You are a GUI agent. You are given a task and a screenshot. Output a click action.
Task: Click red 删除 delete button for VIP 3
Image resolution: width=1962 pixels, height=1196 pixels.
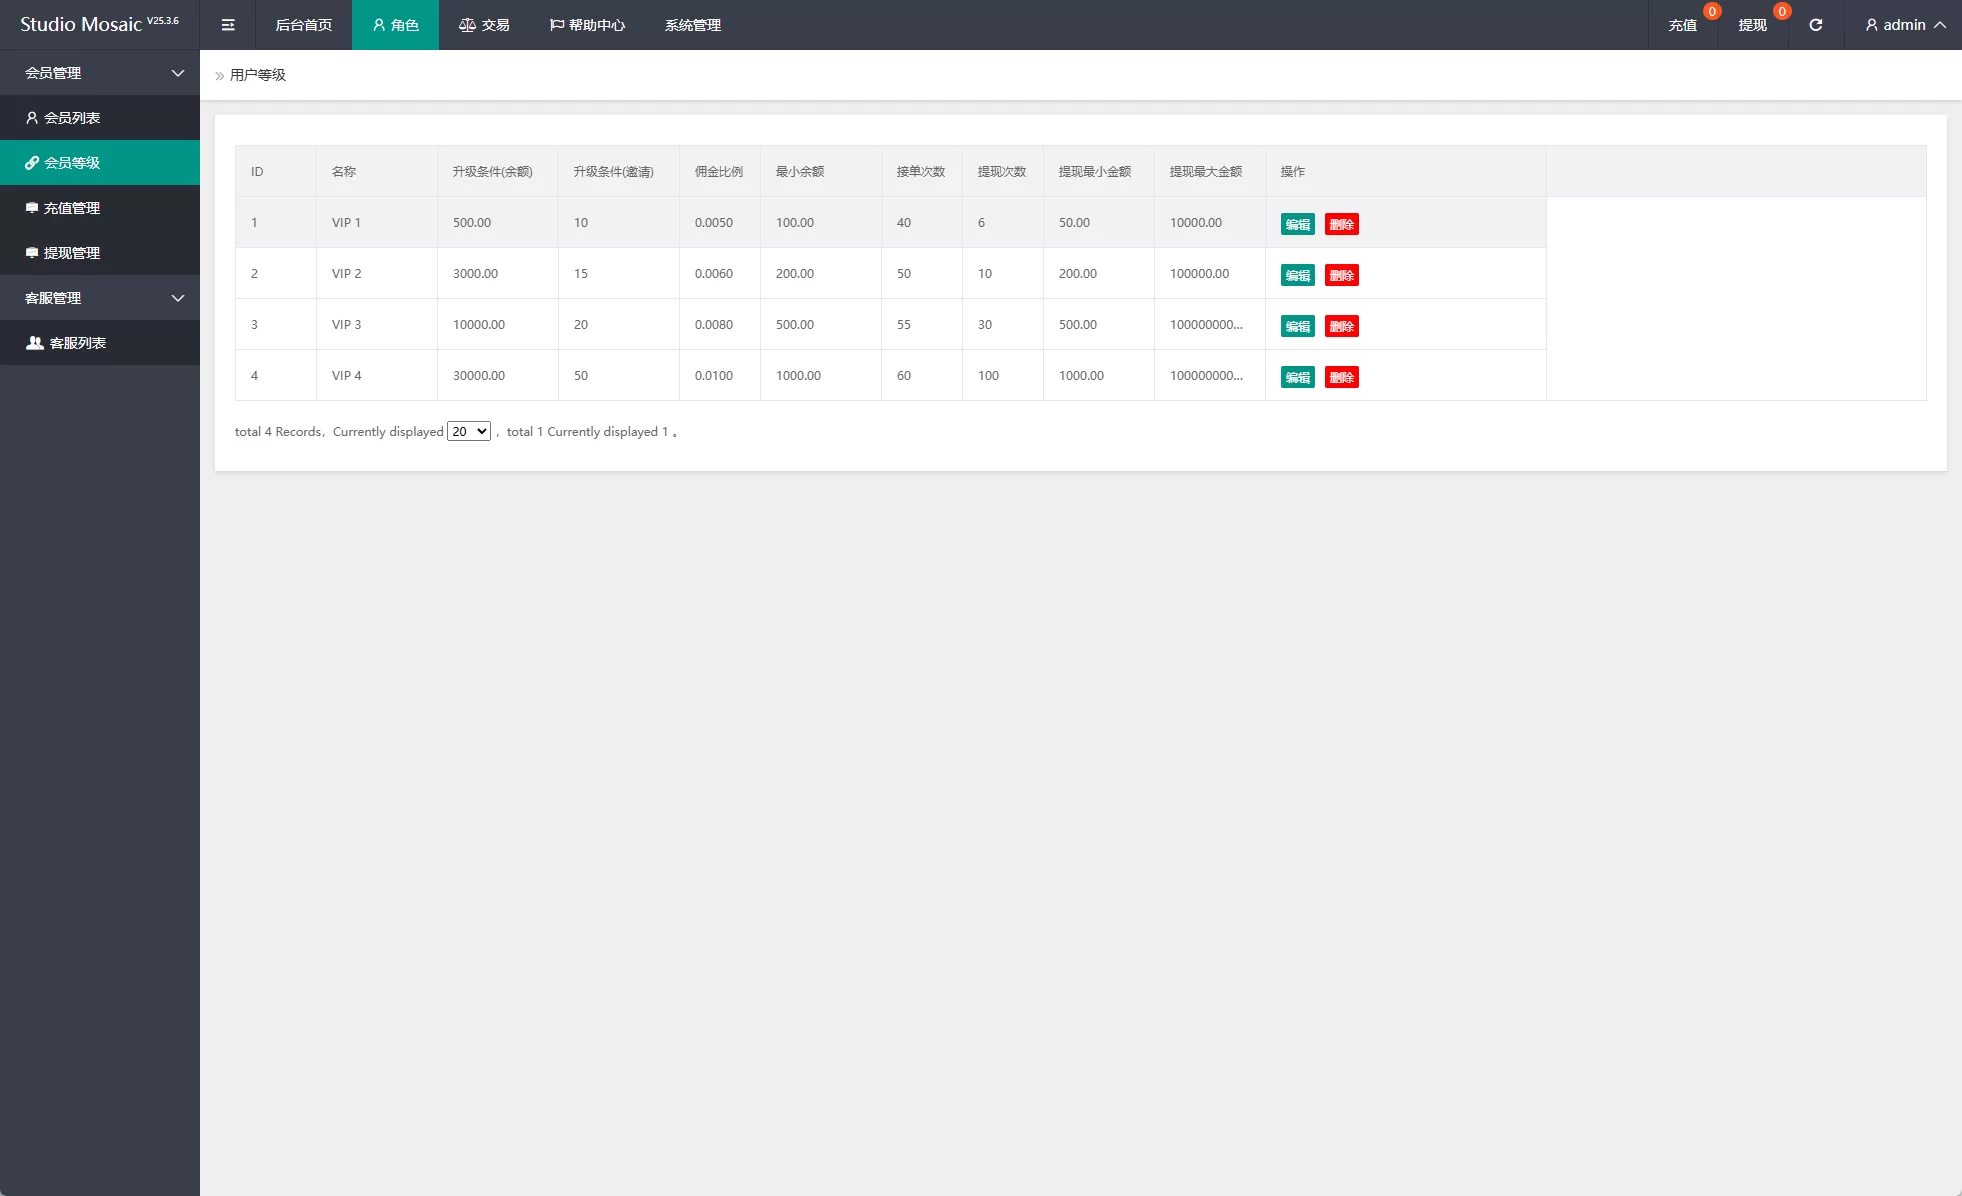coord(1341,326)
